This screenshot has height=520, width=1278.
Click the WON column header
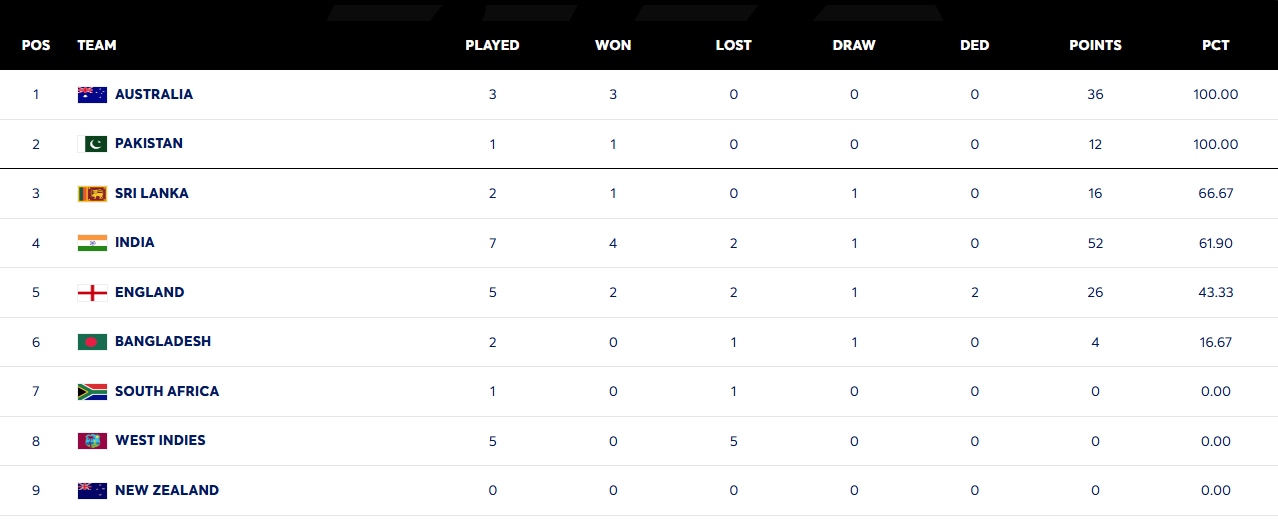click(x=613, y=45)
